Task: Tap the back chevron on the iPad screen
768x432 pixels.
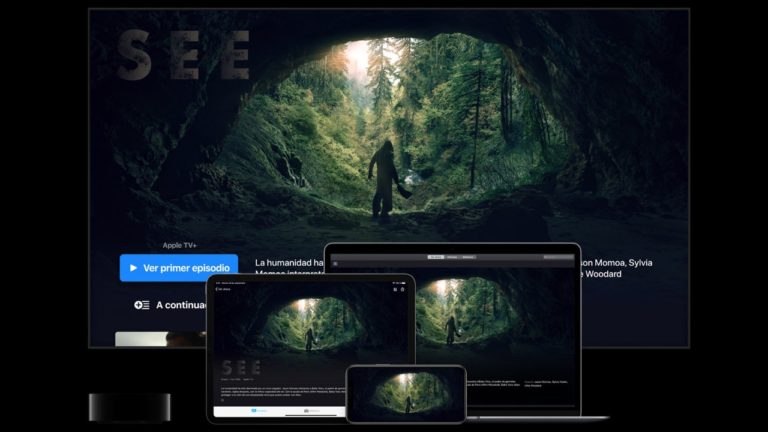Action: pyautogui.click(x=216, y=289)
